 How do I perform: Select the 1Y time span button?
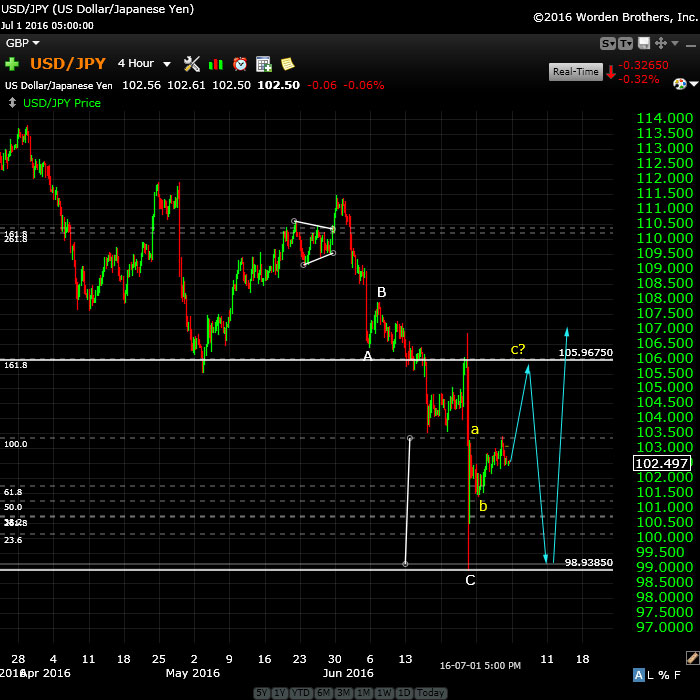point(279,692)
